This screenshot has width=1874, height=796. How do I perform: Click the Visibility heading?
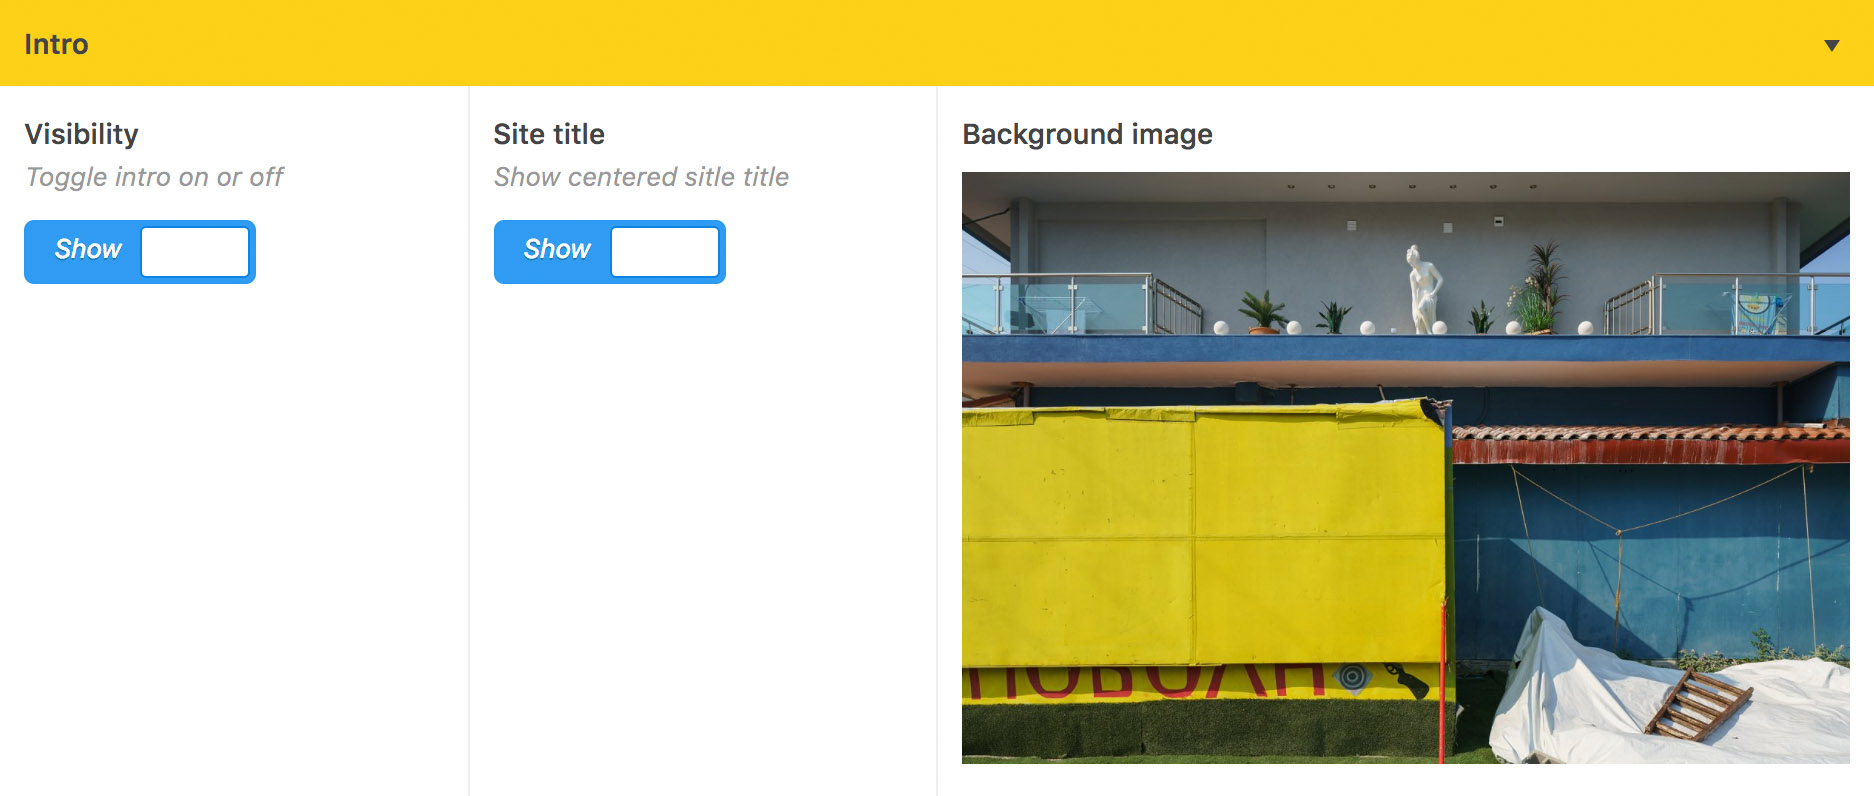pyautogui.click(x=82, y=134)
